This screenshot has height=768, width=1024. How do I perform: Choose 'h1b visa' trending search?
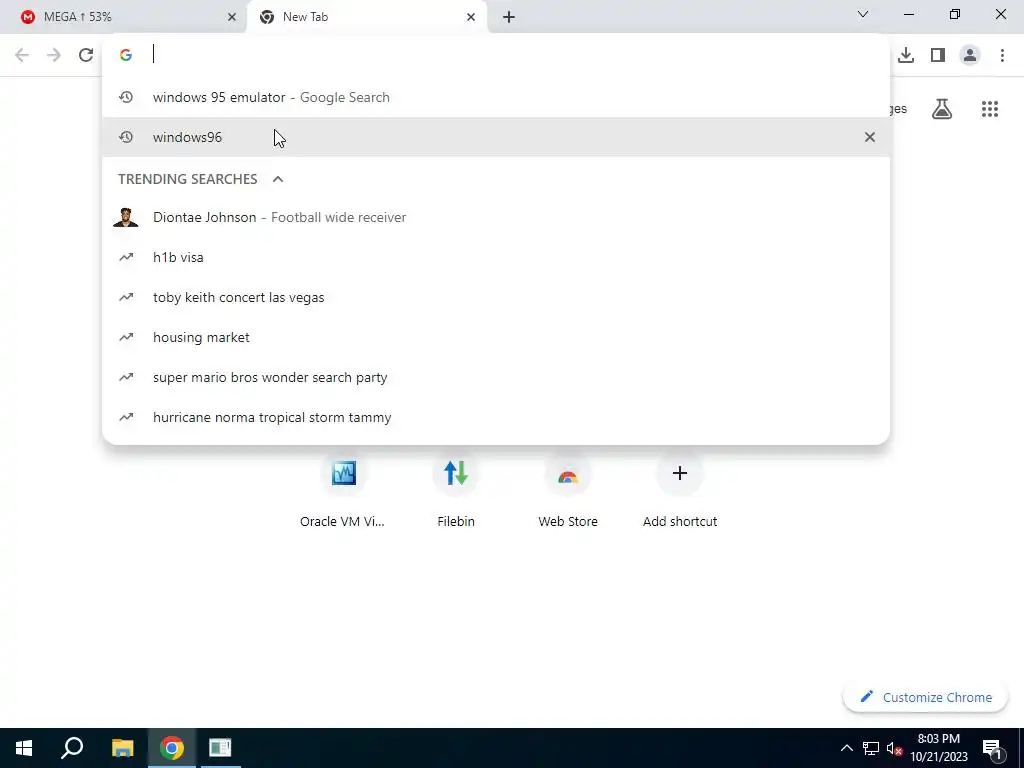point(496,257)
